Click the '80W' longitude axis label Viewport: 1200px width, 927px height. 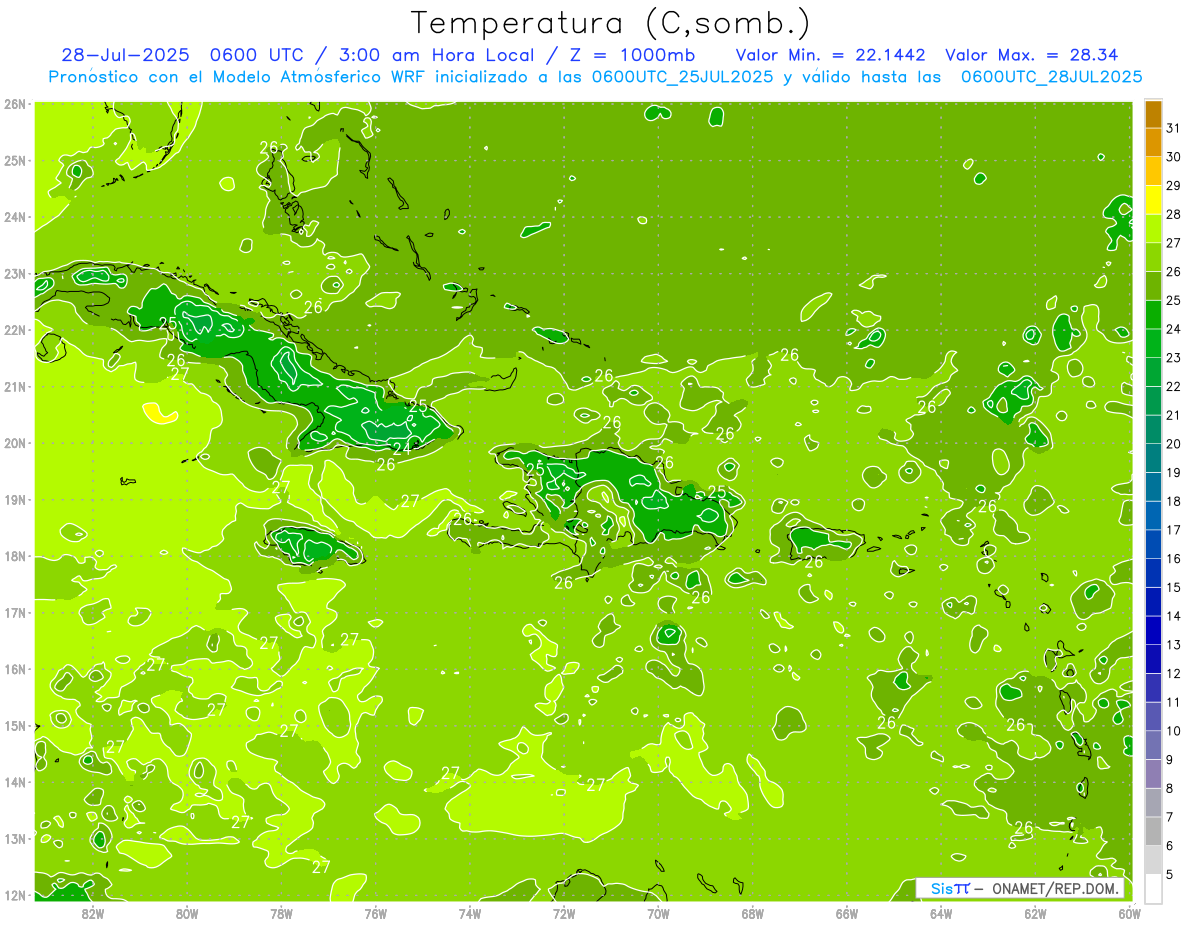click(x=186, y=913)
